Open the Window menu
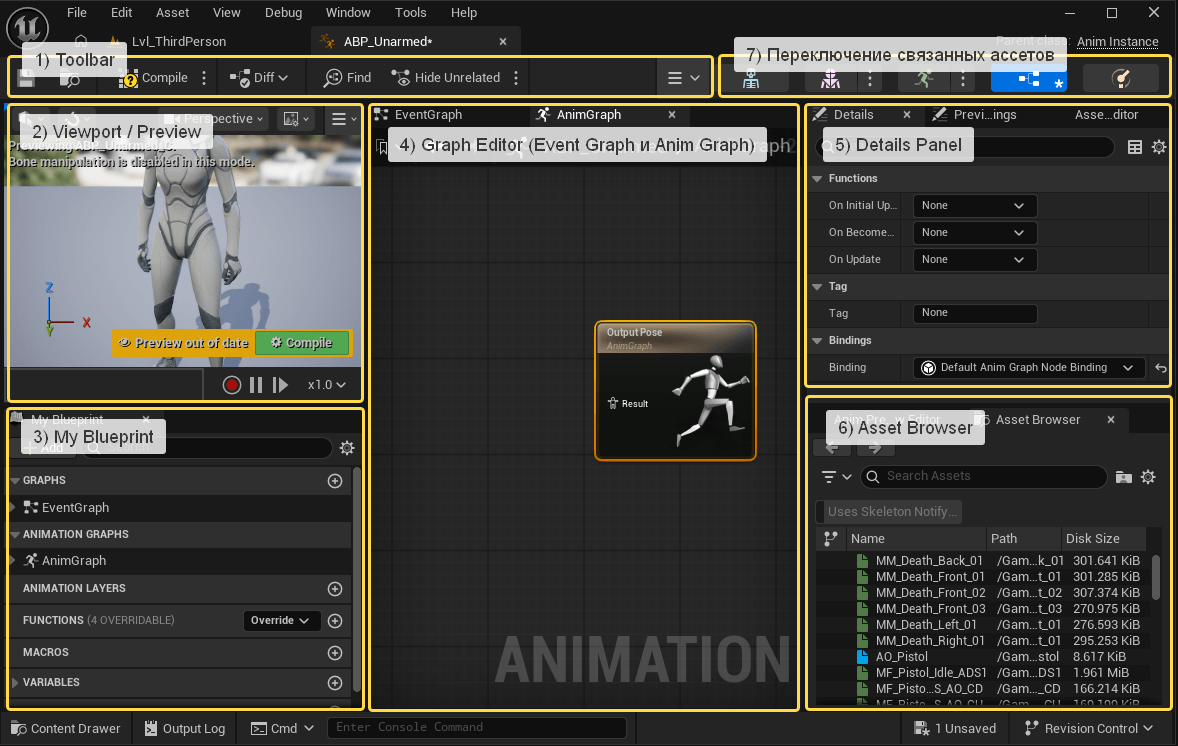Screen dimensions: 1178x746 coord(348,13)
